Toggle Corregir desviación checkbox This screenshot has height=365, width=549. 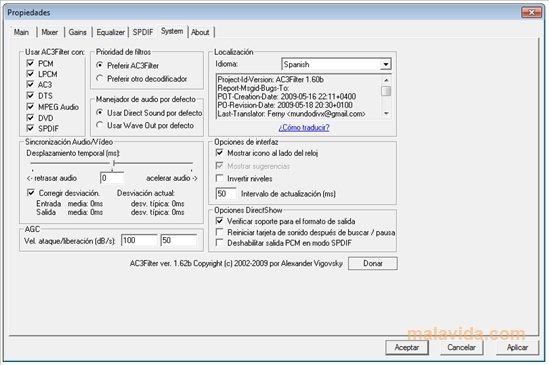31,193
